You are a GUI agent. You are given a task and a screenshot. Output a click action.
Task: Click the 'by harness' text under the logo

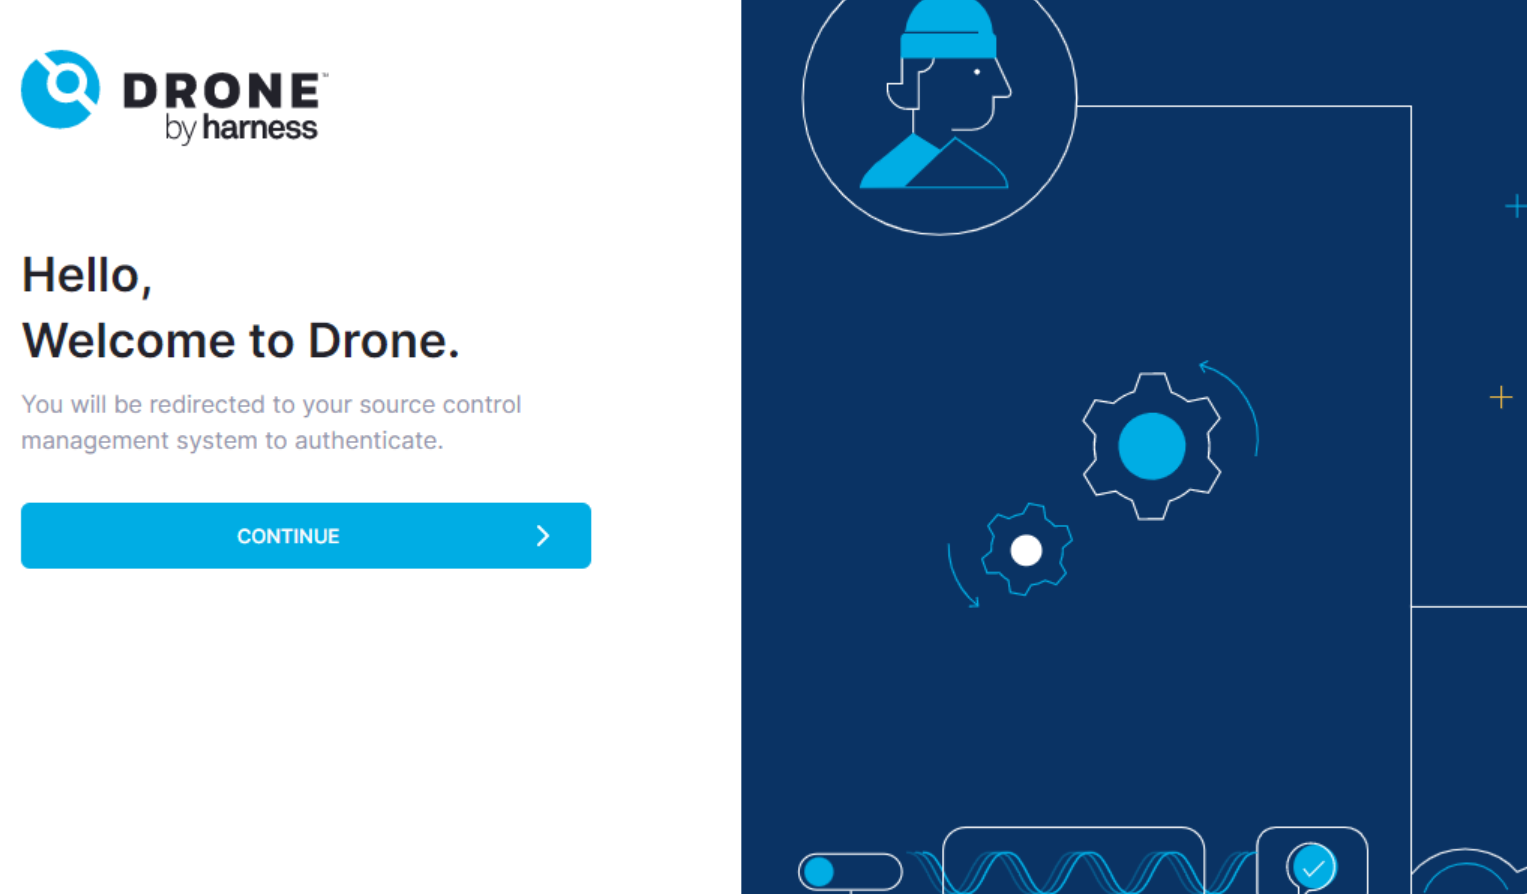pyautogui.click(x=241, y=128)
